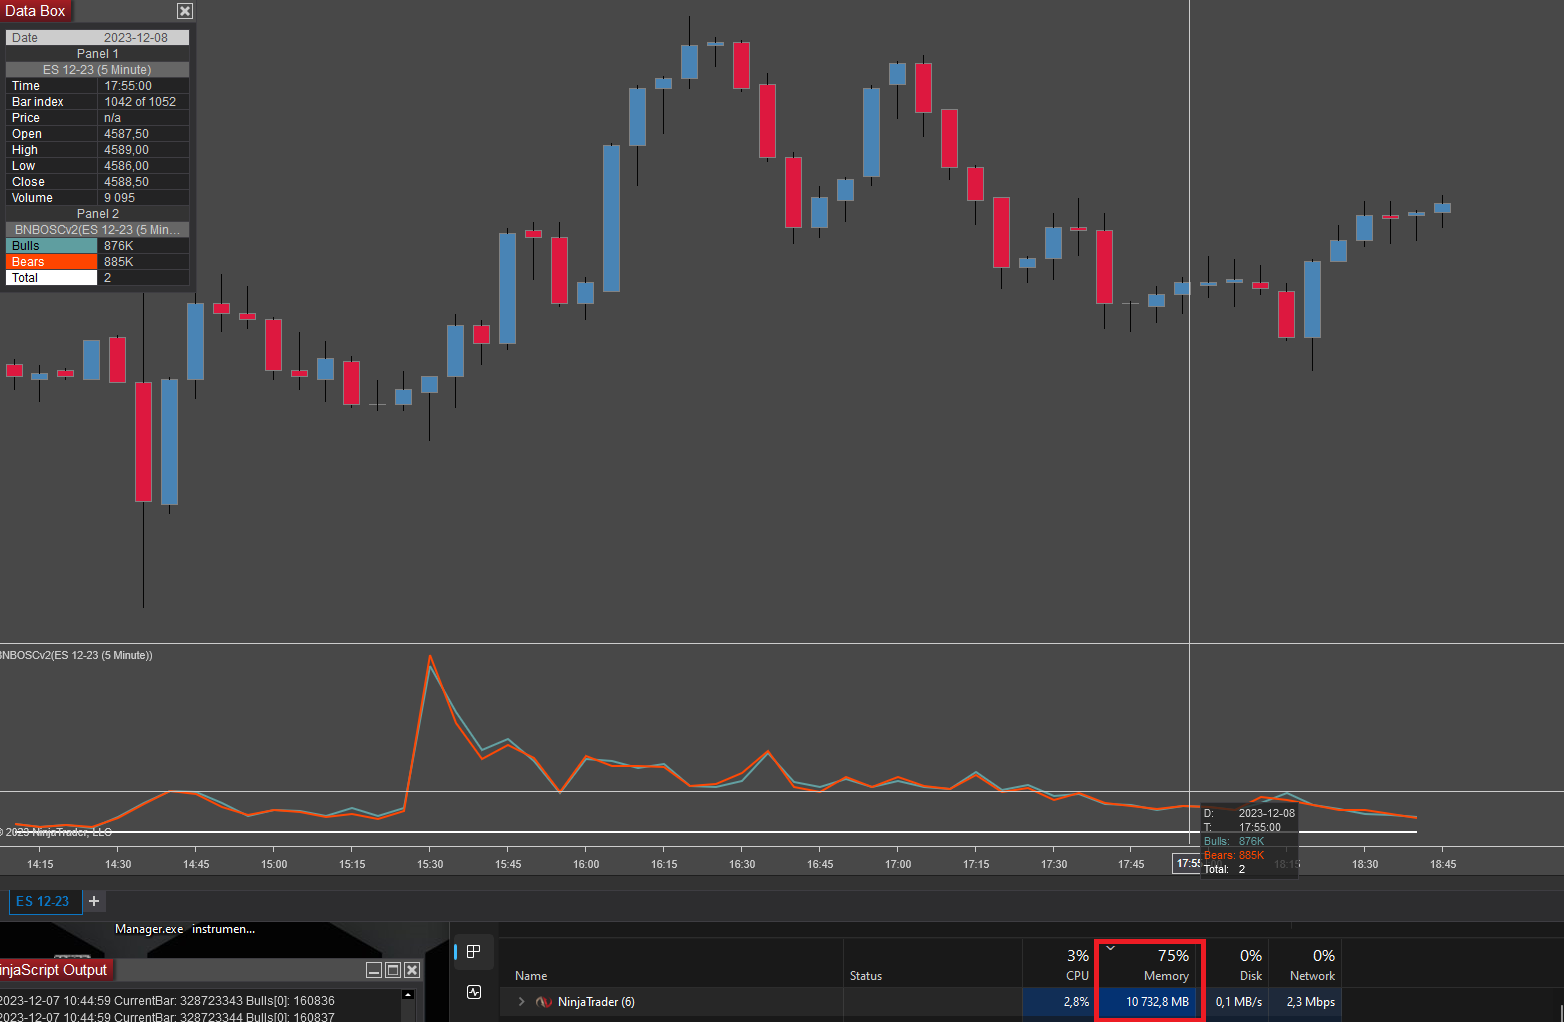Switch to the ES 12-23 chart tab
The height and width of the screenshot is (1022, 1564).
coord(43,901)
